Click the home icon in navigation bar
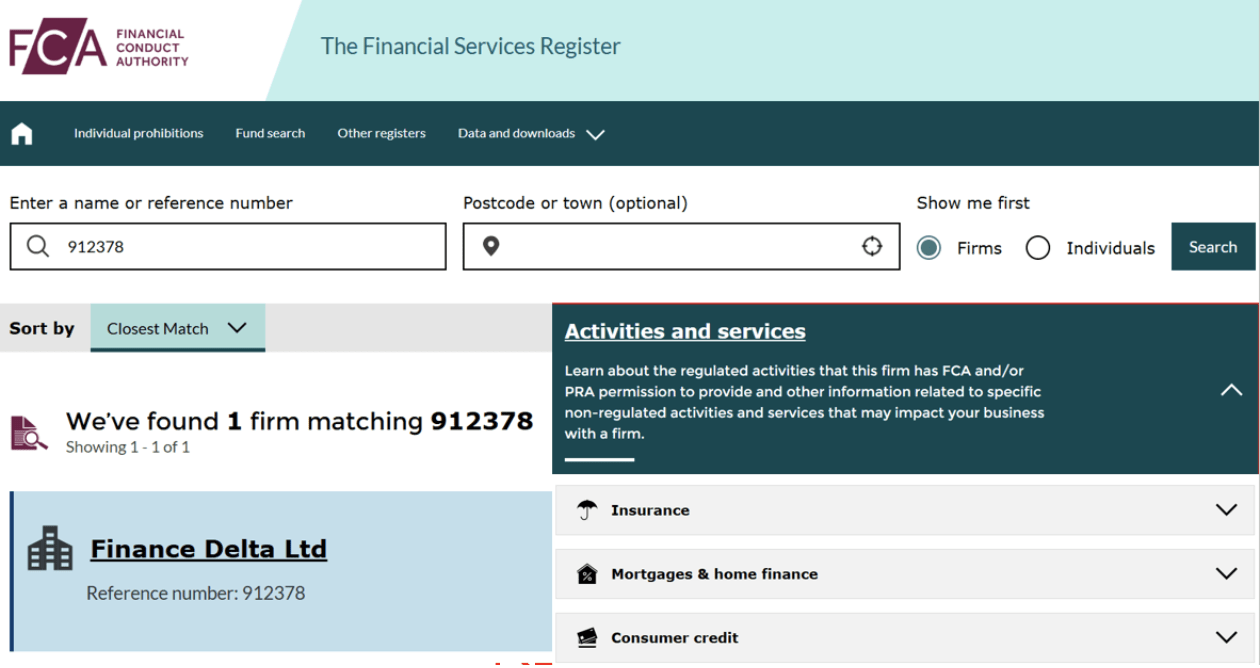 coord(22,134)
